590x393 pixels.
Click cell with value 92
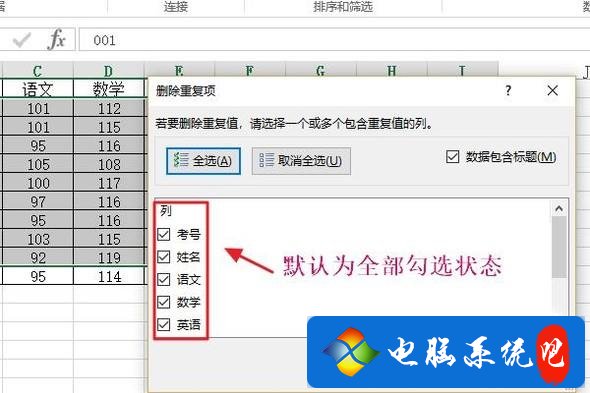click(38, 258)
